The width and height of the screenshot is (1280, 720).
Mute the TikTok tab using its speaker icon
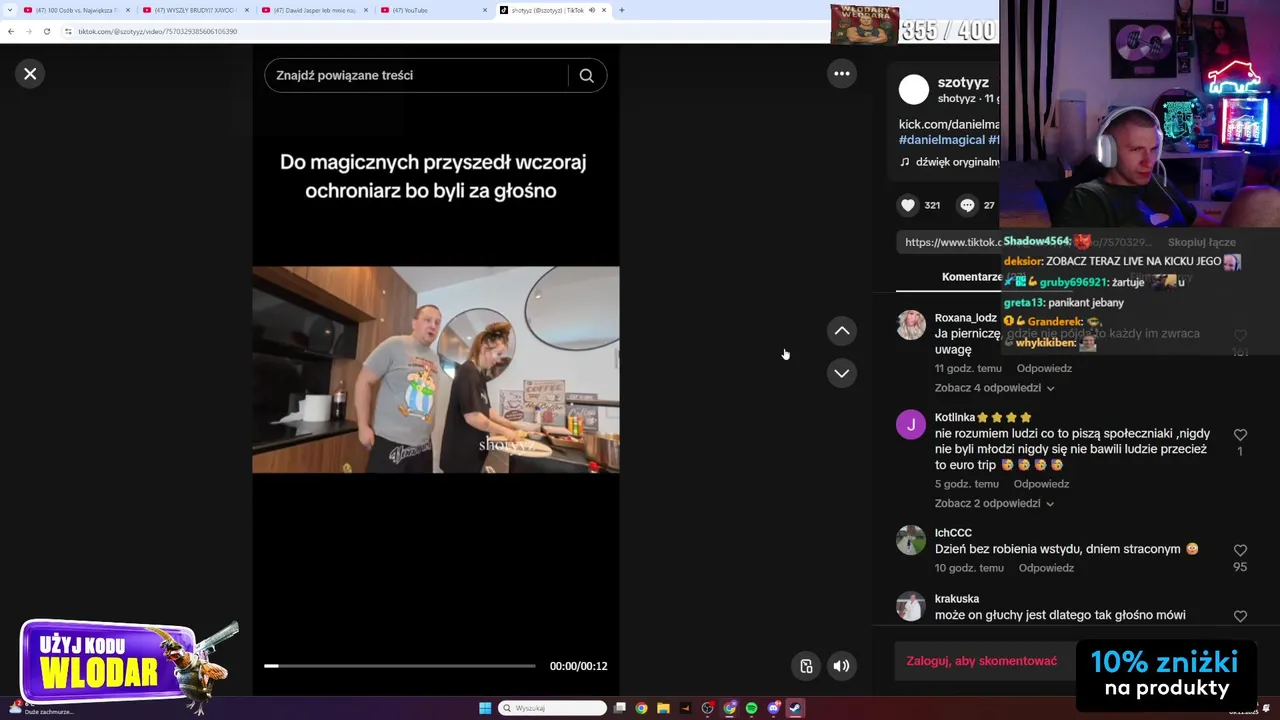click(591, 10)
